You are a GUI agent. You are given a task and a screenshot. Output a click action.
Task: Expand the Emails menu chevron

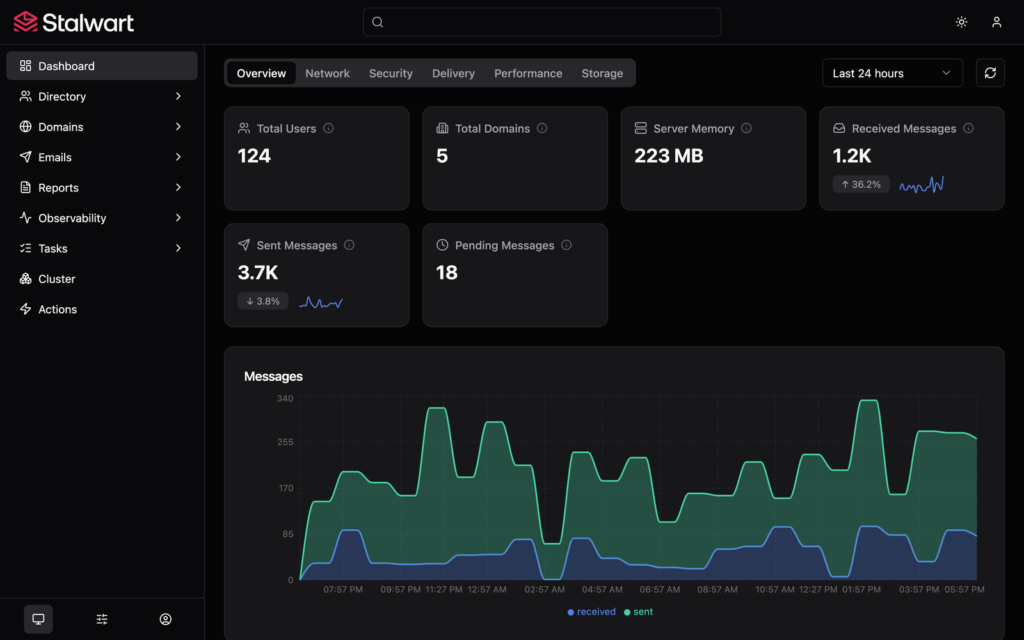point(178,157)
